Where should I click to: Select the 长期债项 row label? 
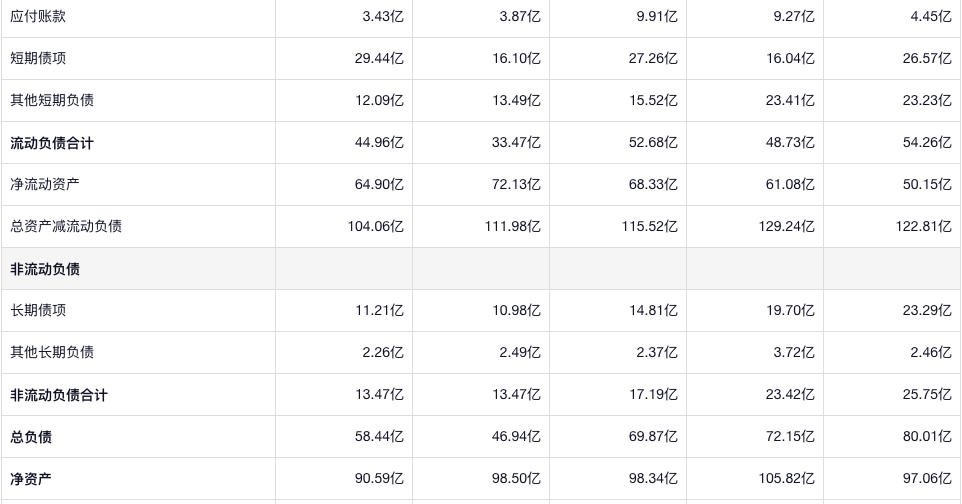38,311
